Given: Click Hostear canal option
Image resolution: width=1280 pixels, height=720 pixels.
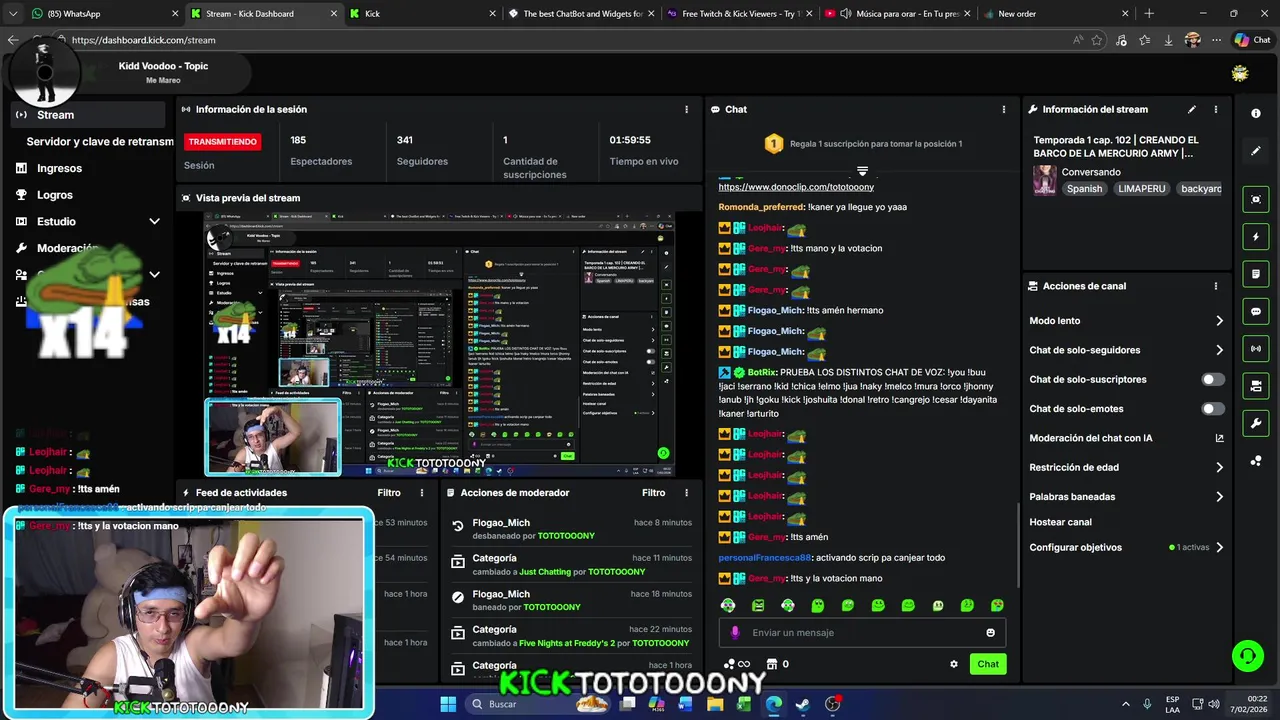Looking at the screenshot, I should (1060, 522).
